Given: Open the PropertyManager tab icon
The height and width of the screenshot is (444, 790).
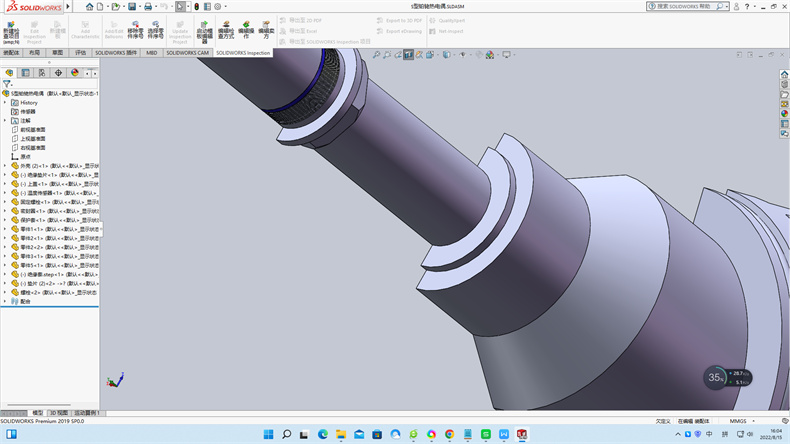Looking at the screenshot, I should (26, 73).
